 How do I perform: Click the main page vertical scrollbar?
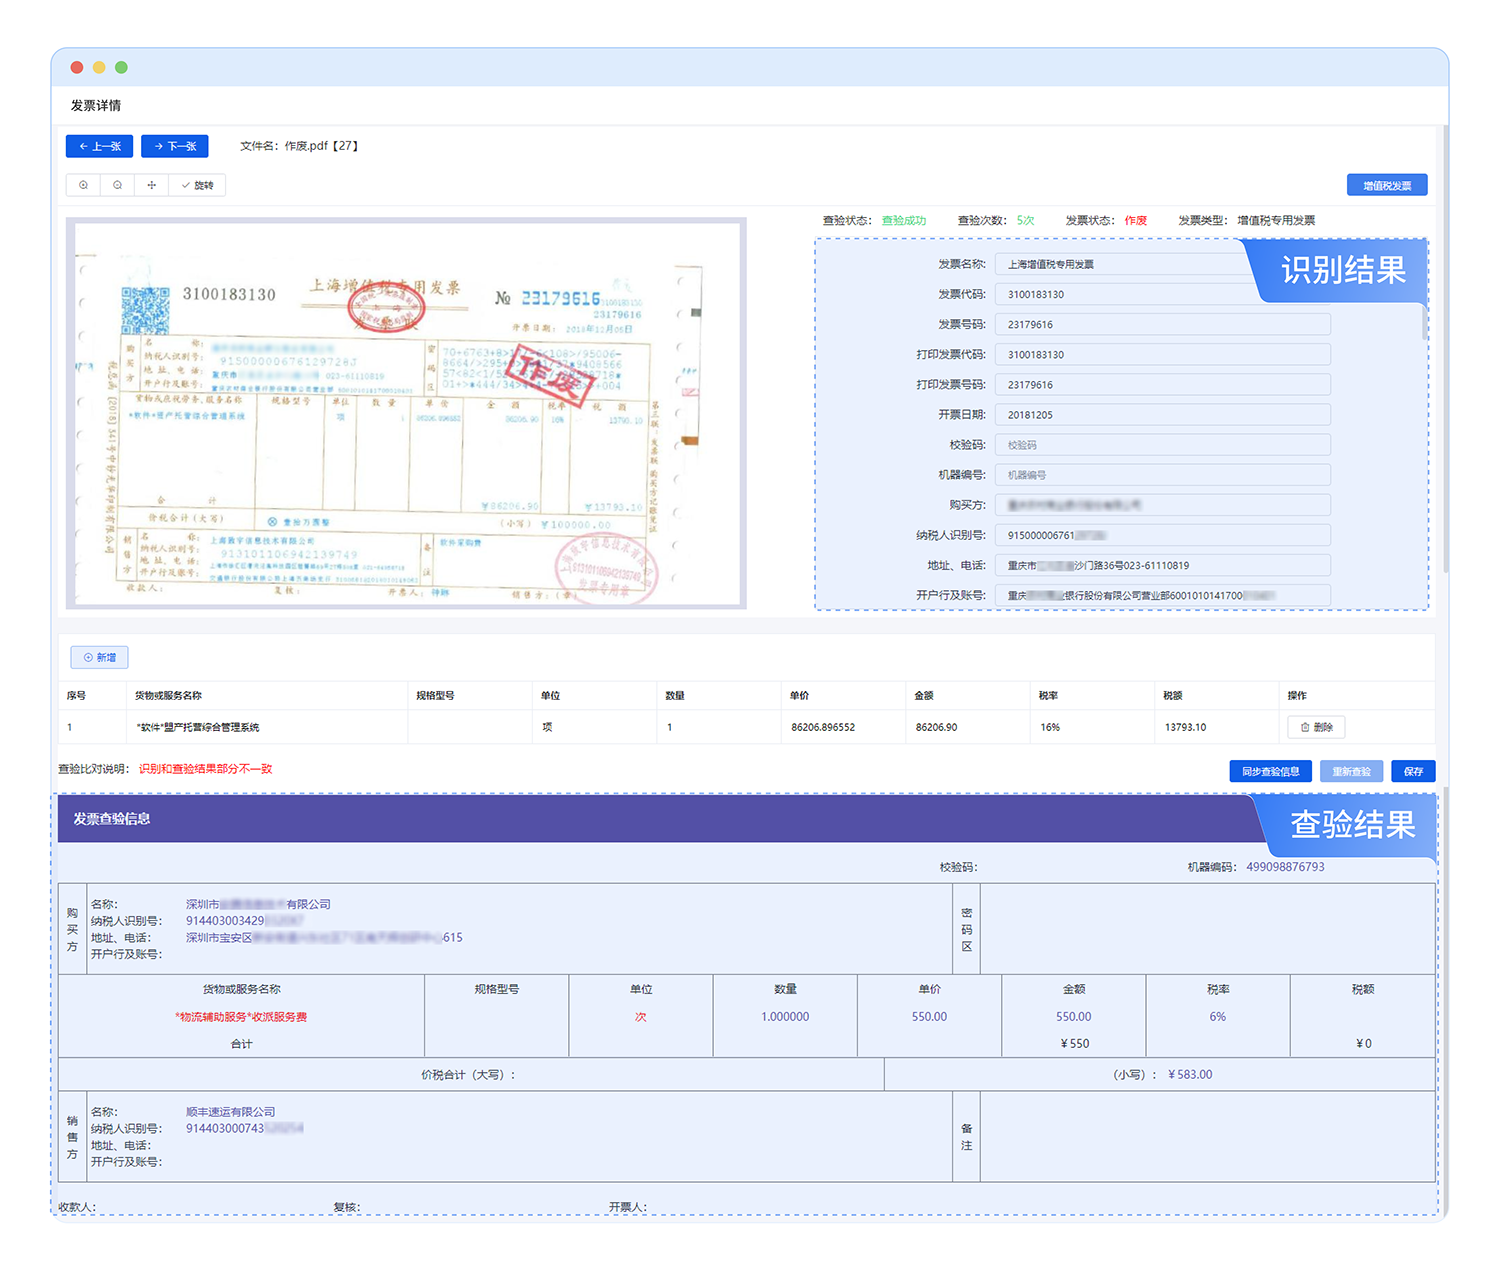pos(1445,350)
